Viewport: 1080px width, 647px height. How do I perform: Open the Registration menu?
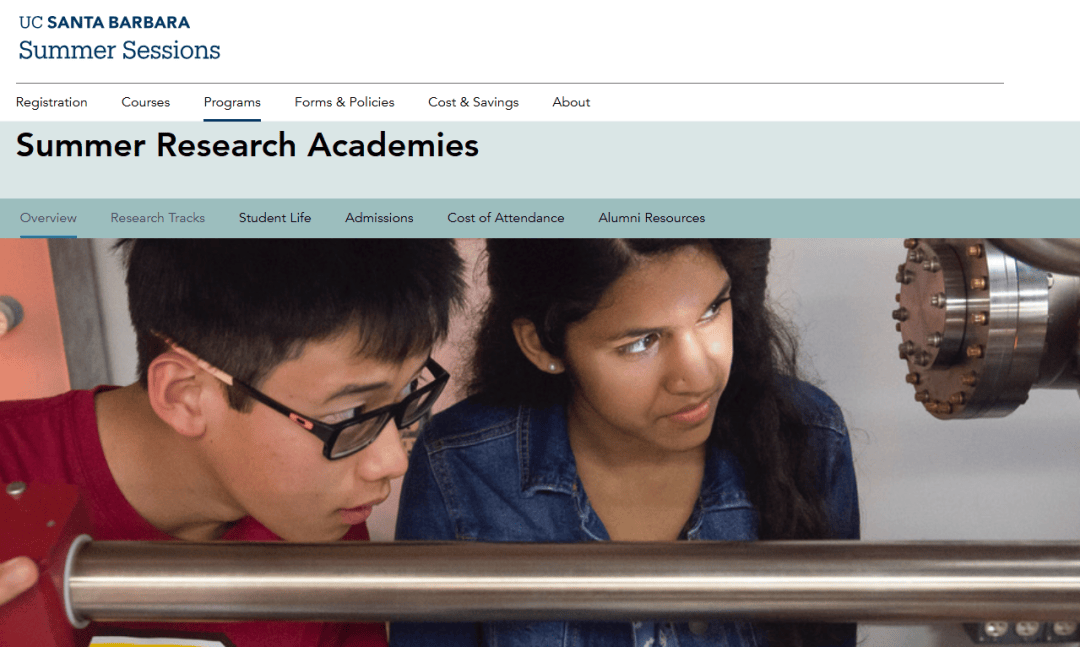point(52,102)
